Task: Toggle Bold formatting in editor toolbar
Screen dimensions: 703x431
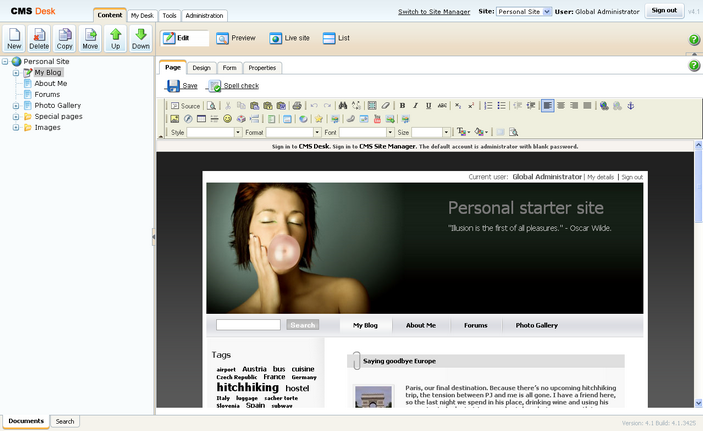Action: tap(402, 105)
